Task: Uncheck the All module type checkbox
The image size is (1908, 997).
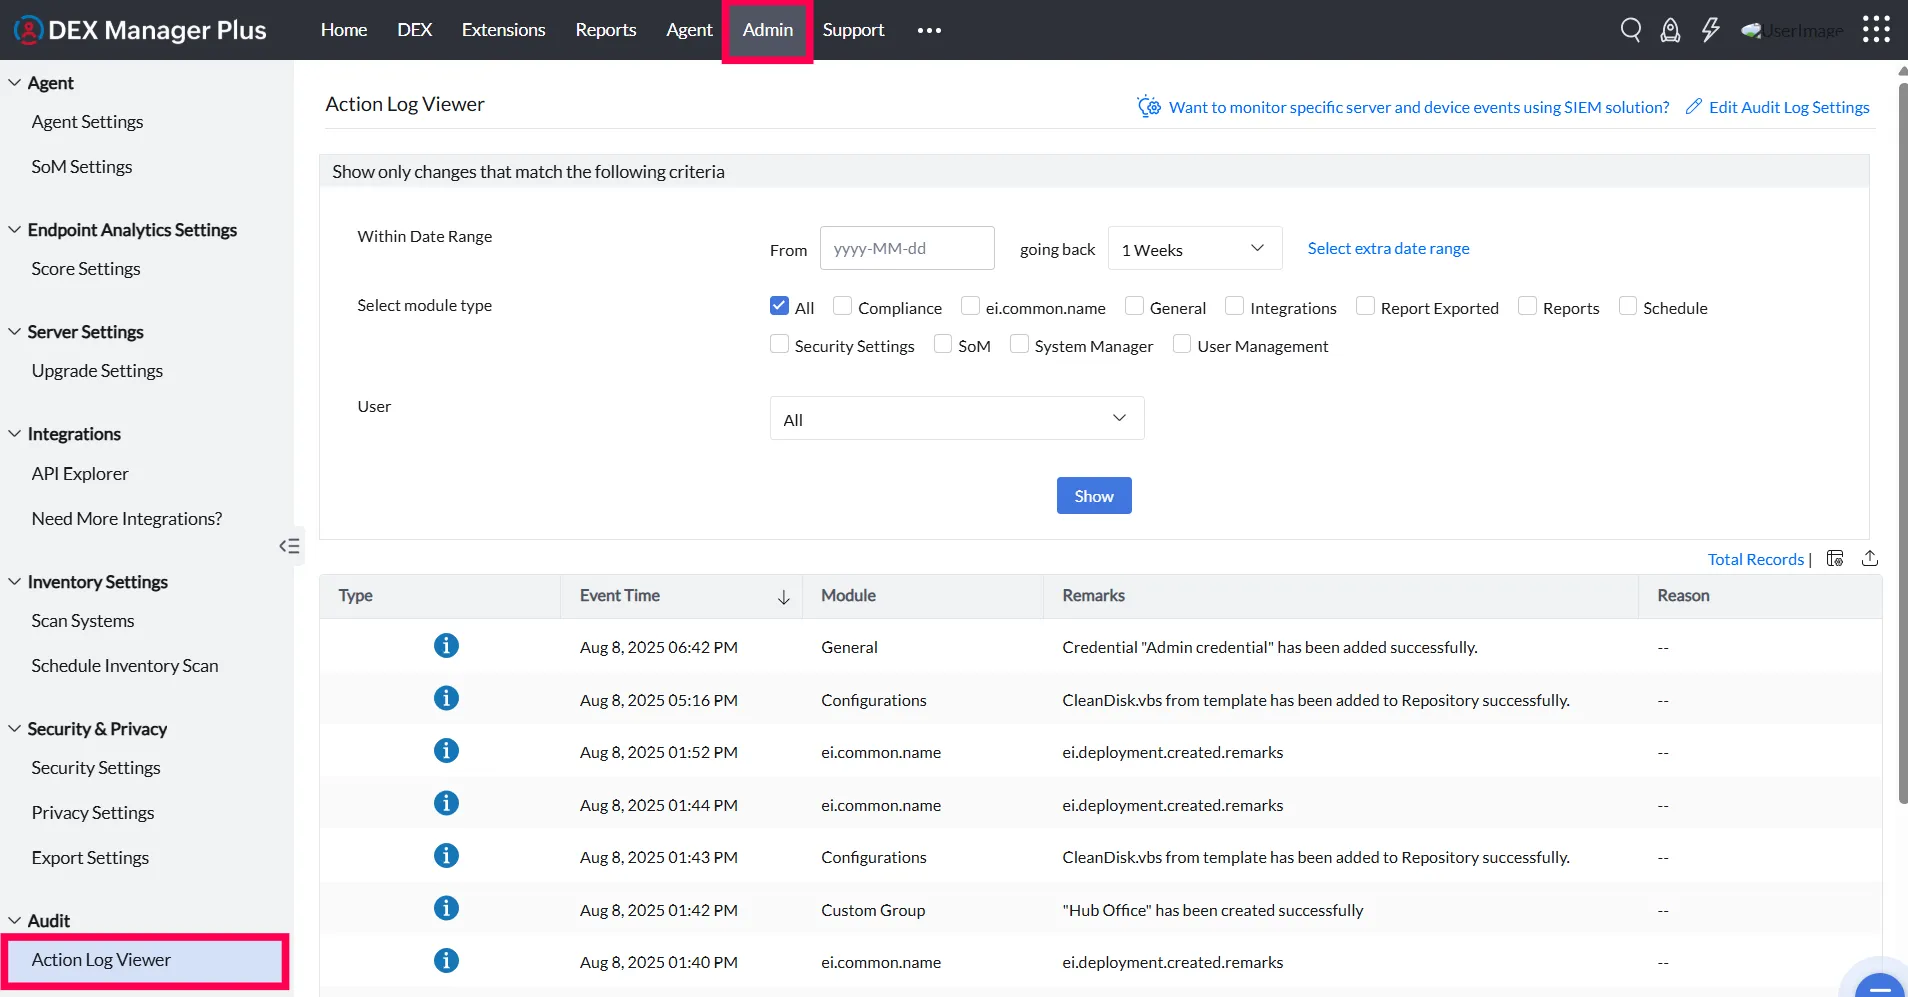Action: (779, 306)
